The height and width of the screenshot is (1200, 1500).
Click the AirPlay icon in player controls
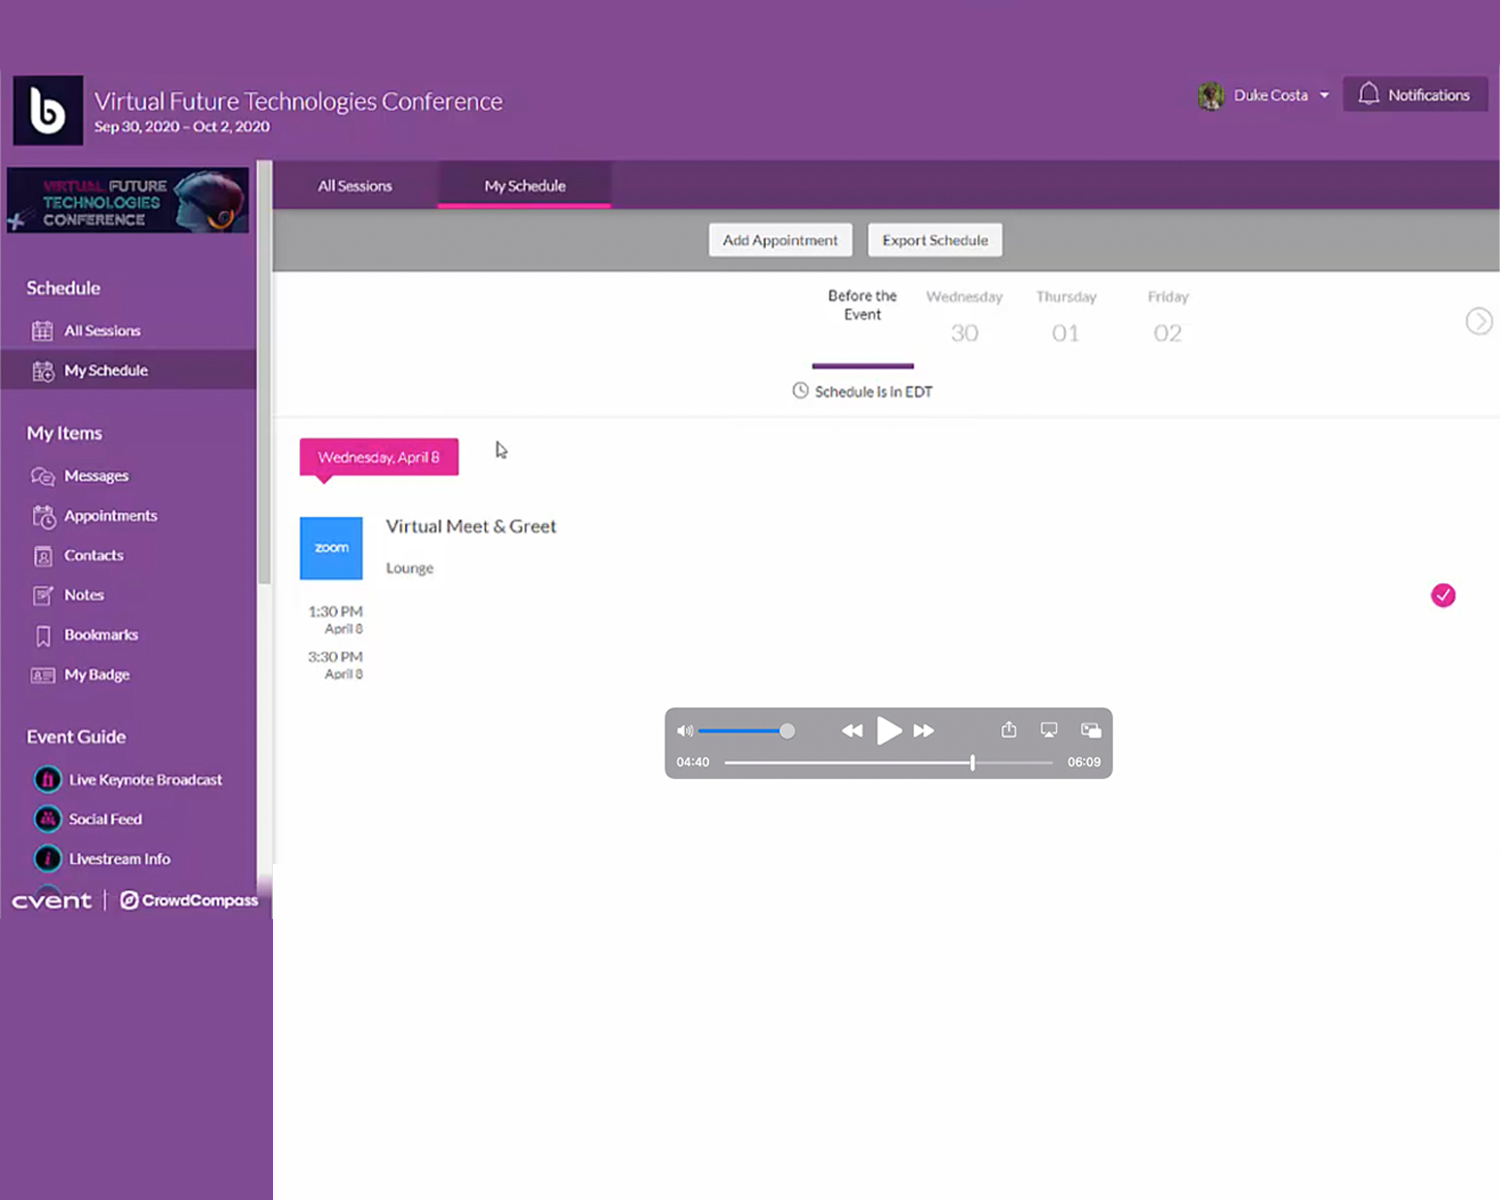pyautogui.click(x=1049, y=730)
